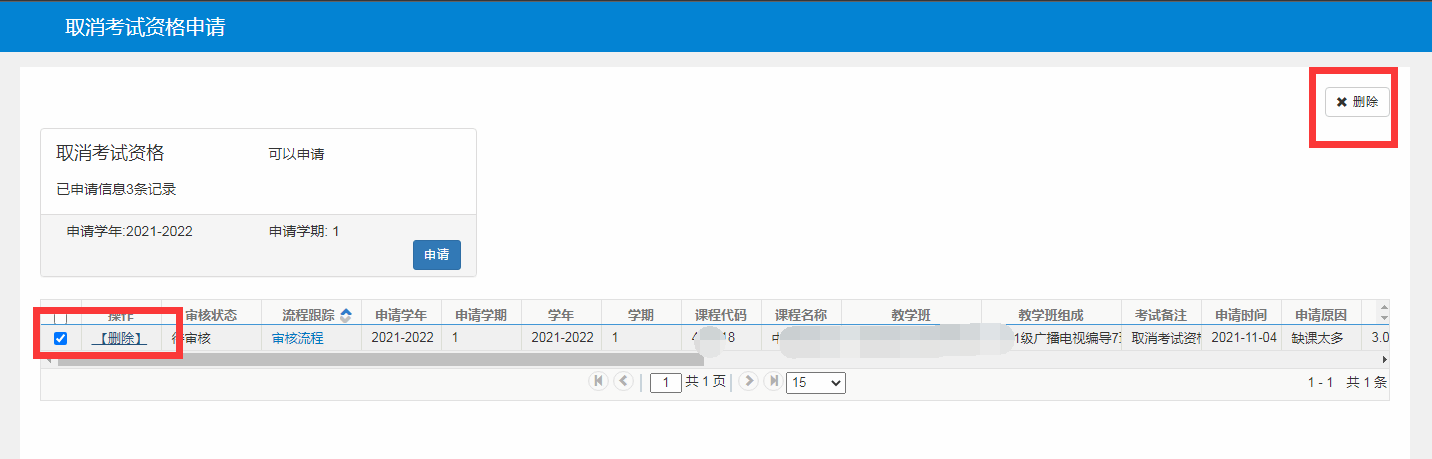Sort by 申请学年 column header
Screen dimensions: 1432x459
(401, 315)
